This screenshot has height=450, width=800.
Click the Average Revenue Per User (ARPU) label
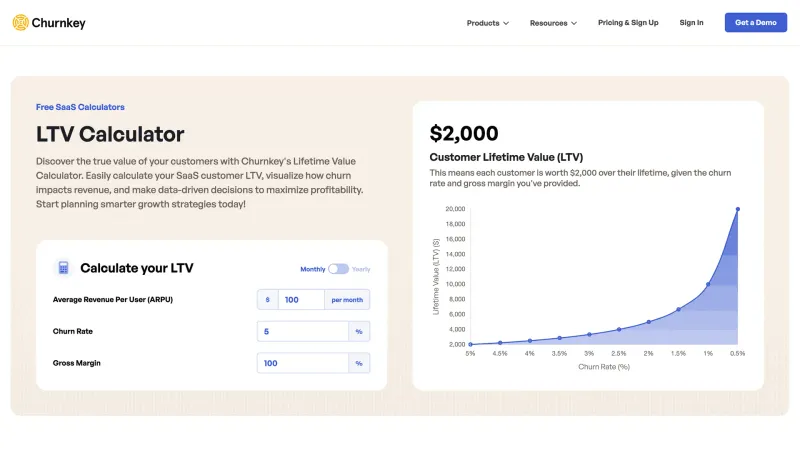(x=113, y=299)
